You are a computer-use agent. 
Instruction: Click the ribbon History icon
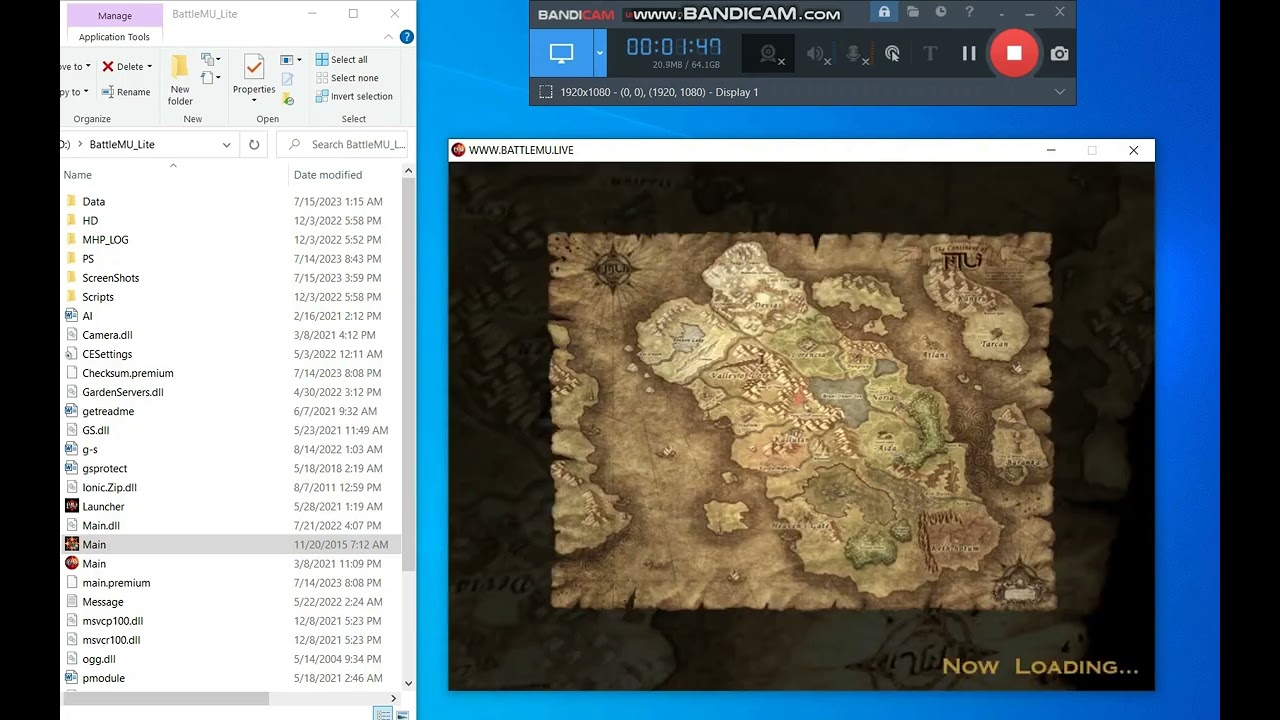click(x=288, y=98)
